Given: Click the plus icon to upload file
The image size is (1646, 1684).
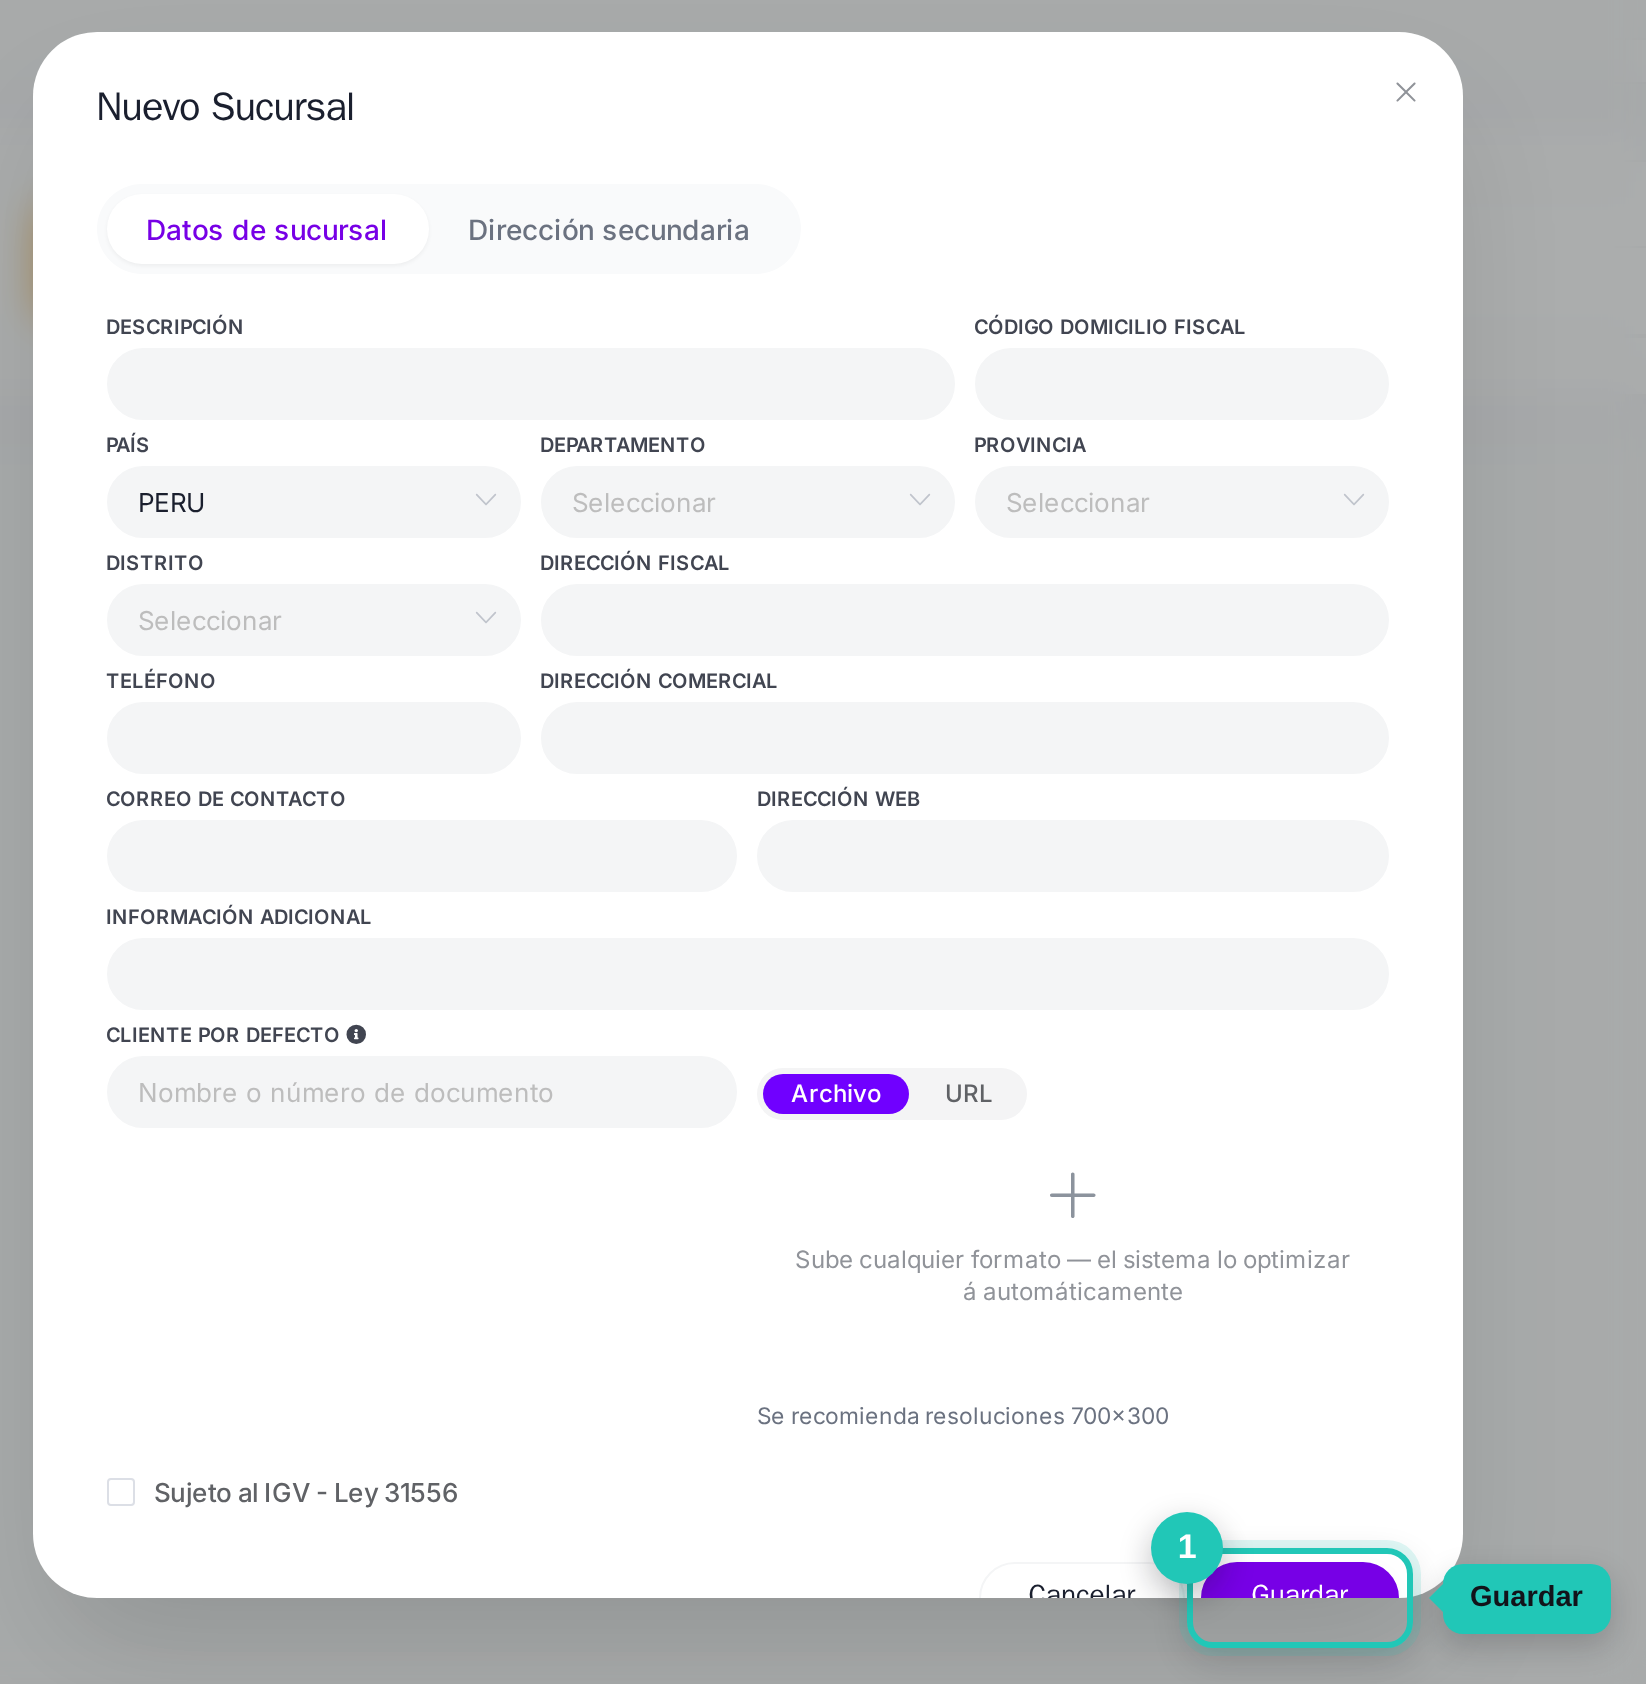Looking at the screenshot, I should point(1072,1195).
